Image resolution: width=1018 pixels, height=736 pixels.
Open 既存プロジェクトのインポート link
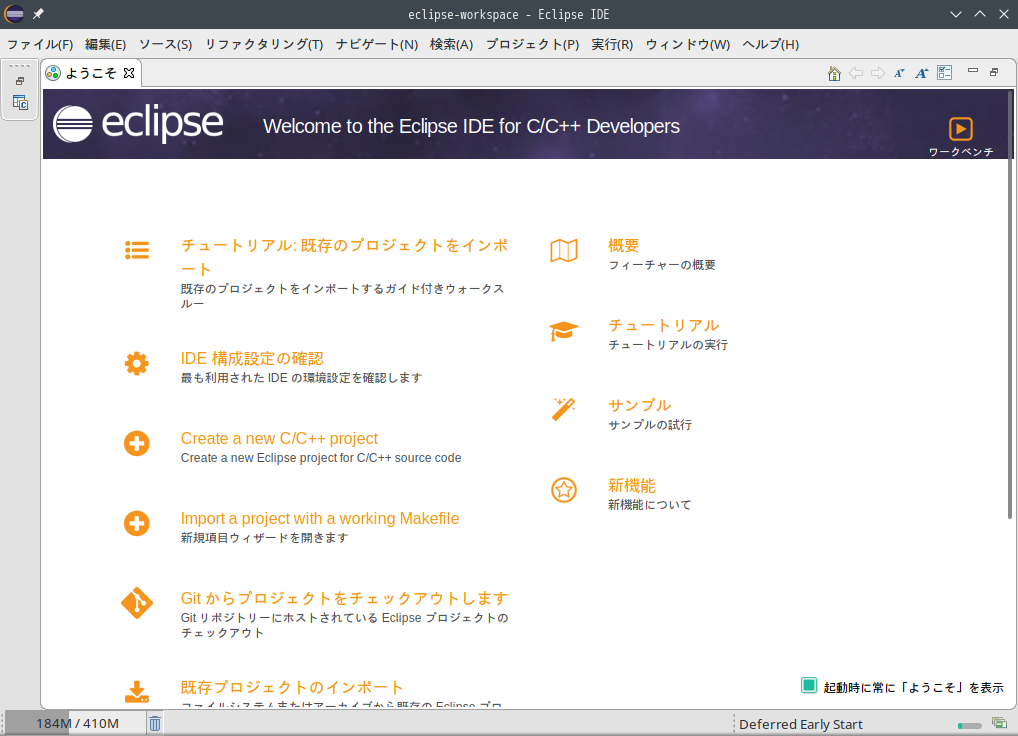(292, 687)
